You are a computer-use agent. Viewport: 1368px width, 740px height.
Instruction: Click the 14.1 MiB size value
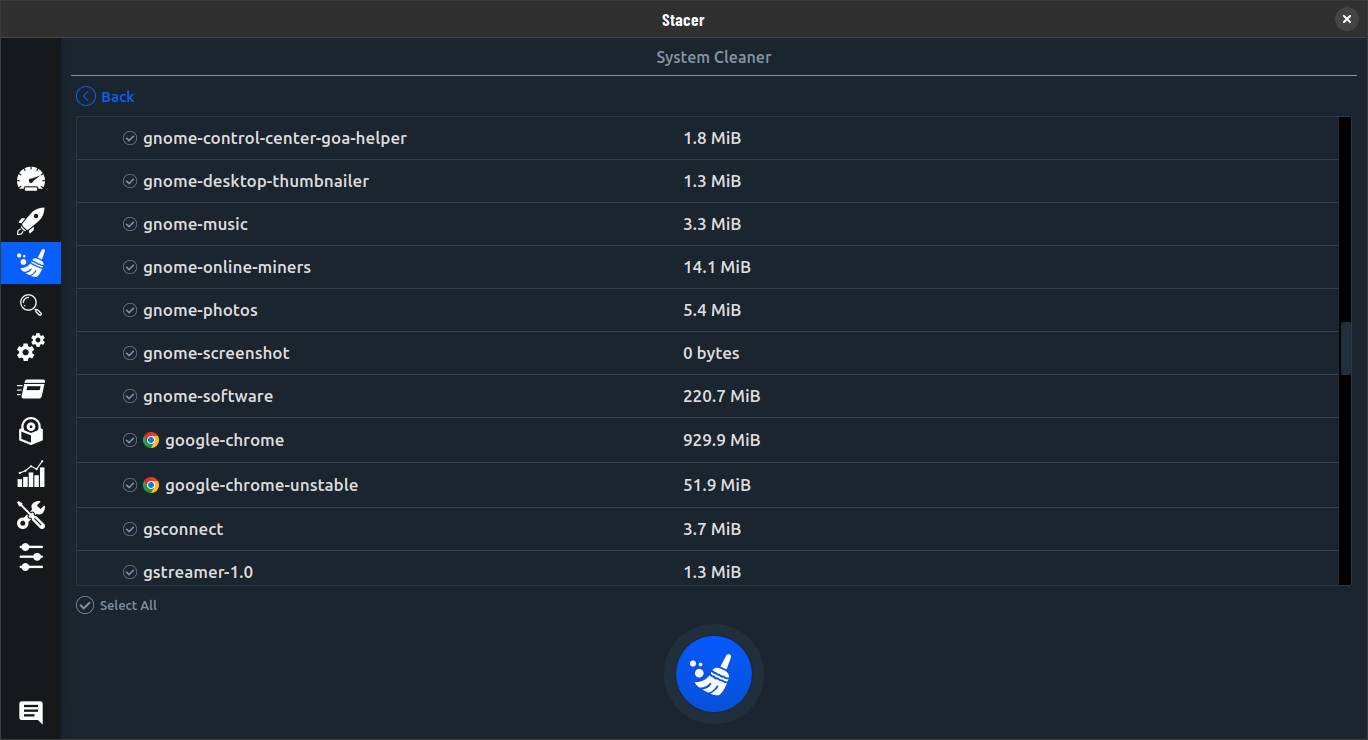pos(717,267)
